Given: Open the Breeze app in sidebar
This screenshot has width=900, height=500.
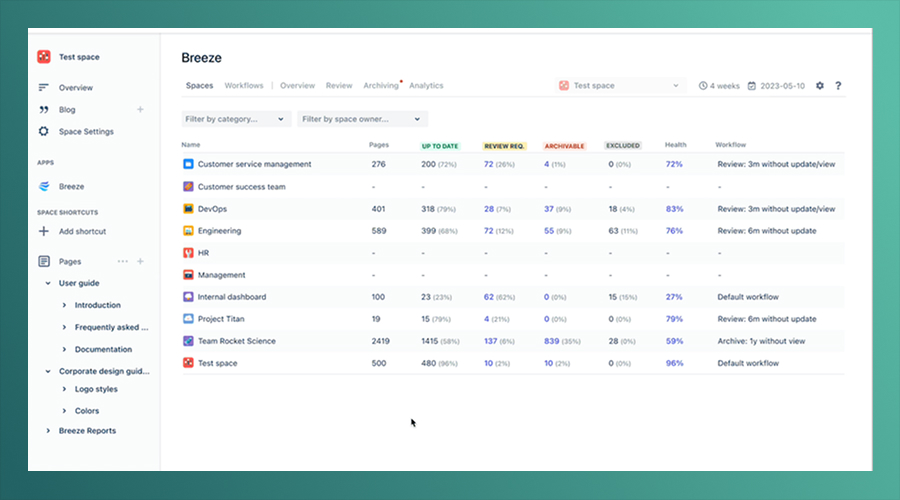Looking at the screenshot, I should coord(71,187).
